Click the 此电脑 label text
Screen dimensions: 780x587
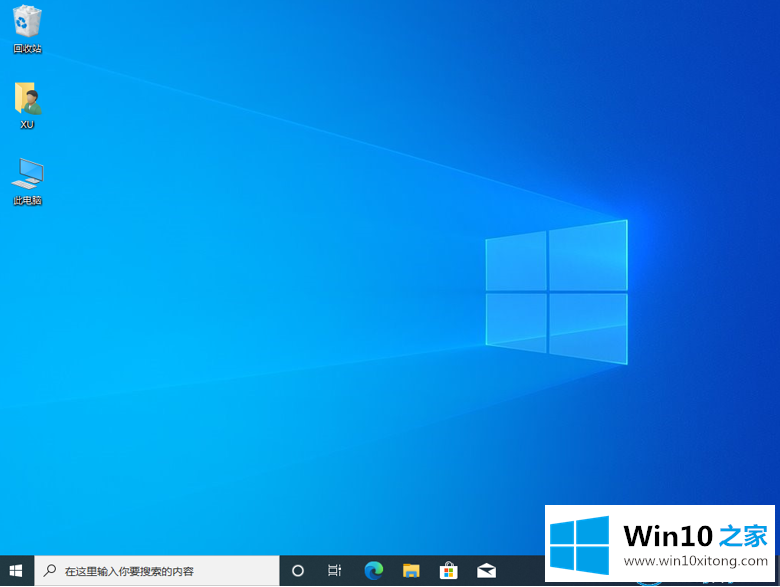click(x=27, y=200)
